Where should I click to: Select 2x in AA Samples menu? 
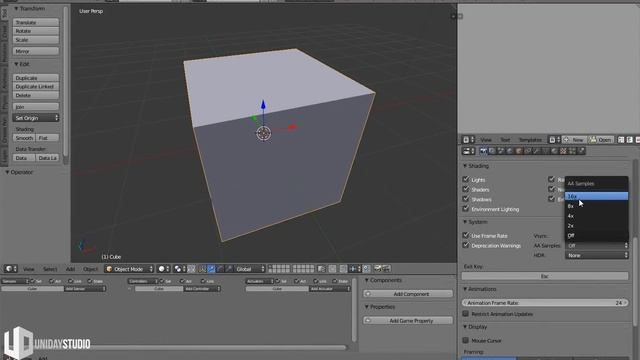click(596, 225)
